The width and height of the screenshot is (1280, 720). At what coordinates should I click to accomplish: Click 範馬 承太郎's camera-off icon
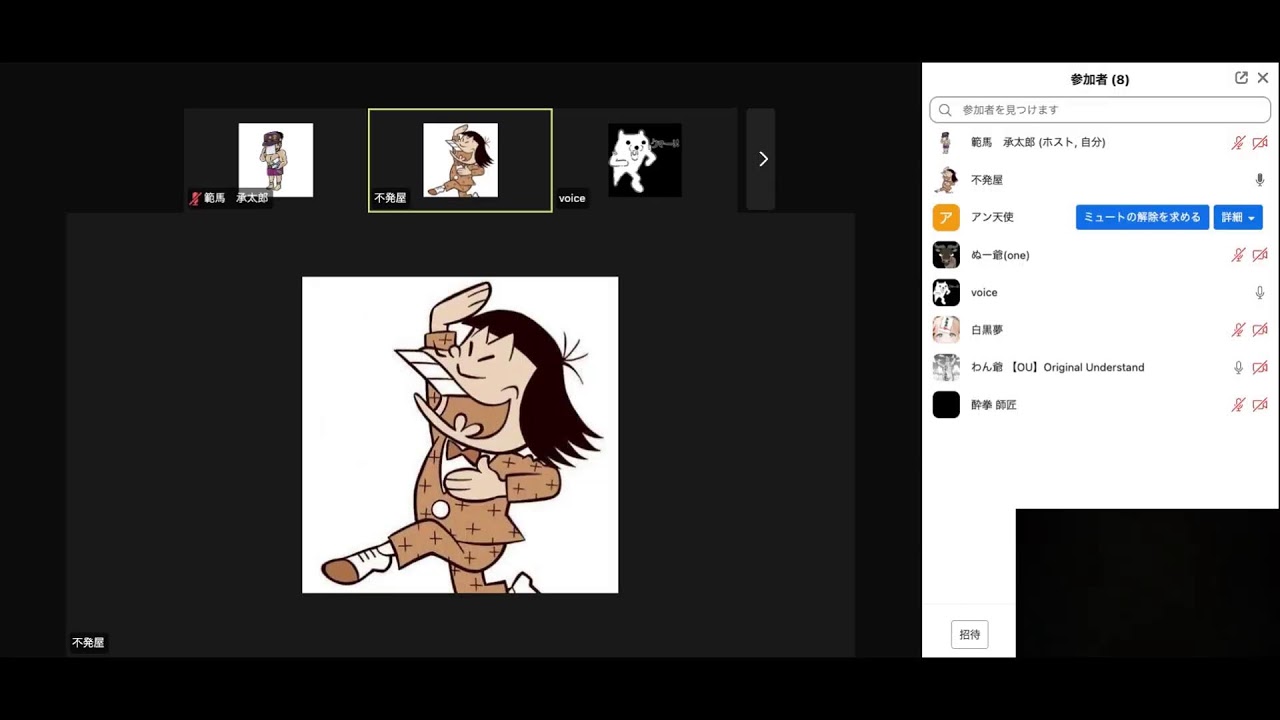(x=1260, y=143)
